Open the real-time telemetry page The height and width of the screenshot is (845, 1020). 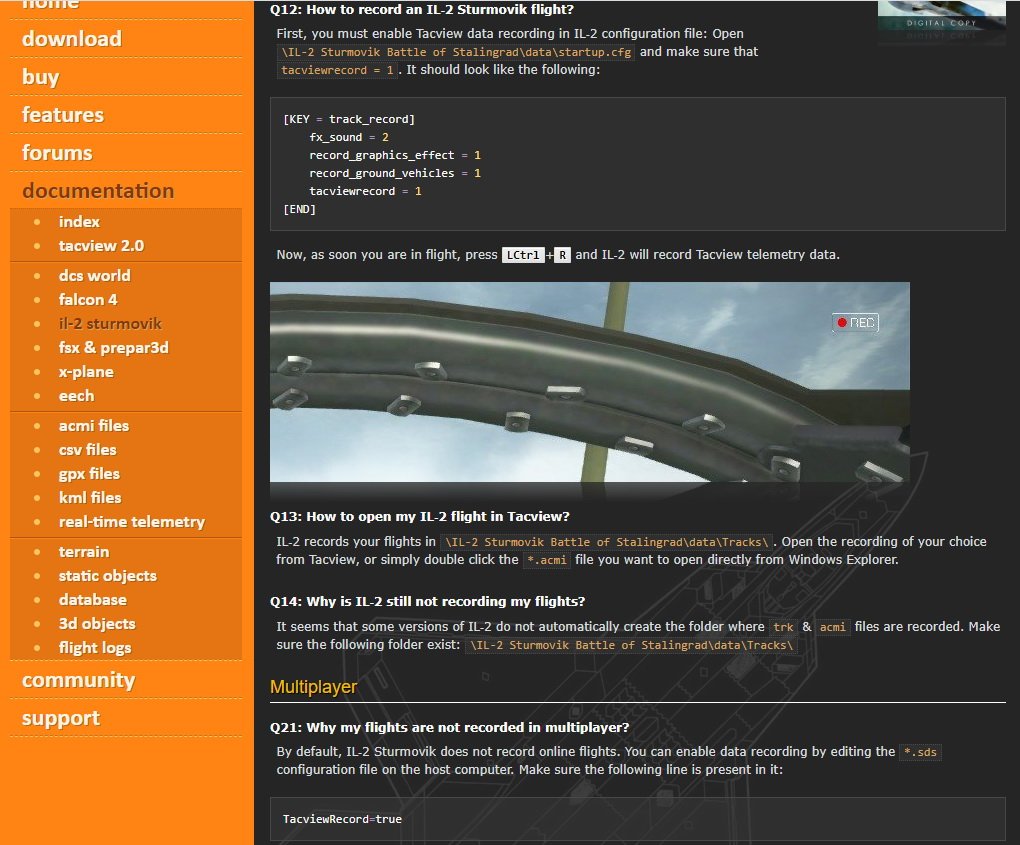click(131, 522)
